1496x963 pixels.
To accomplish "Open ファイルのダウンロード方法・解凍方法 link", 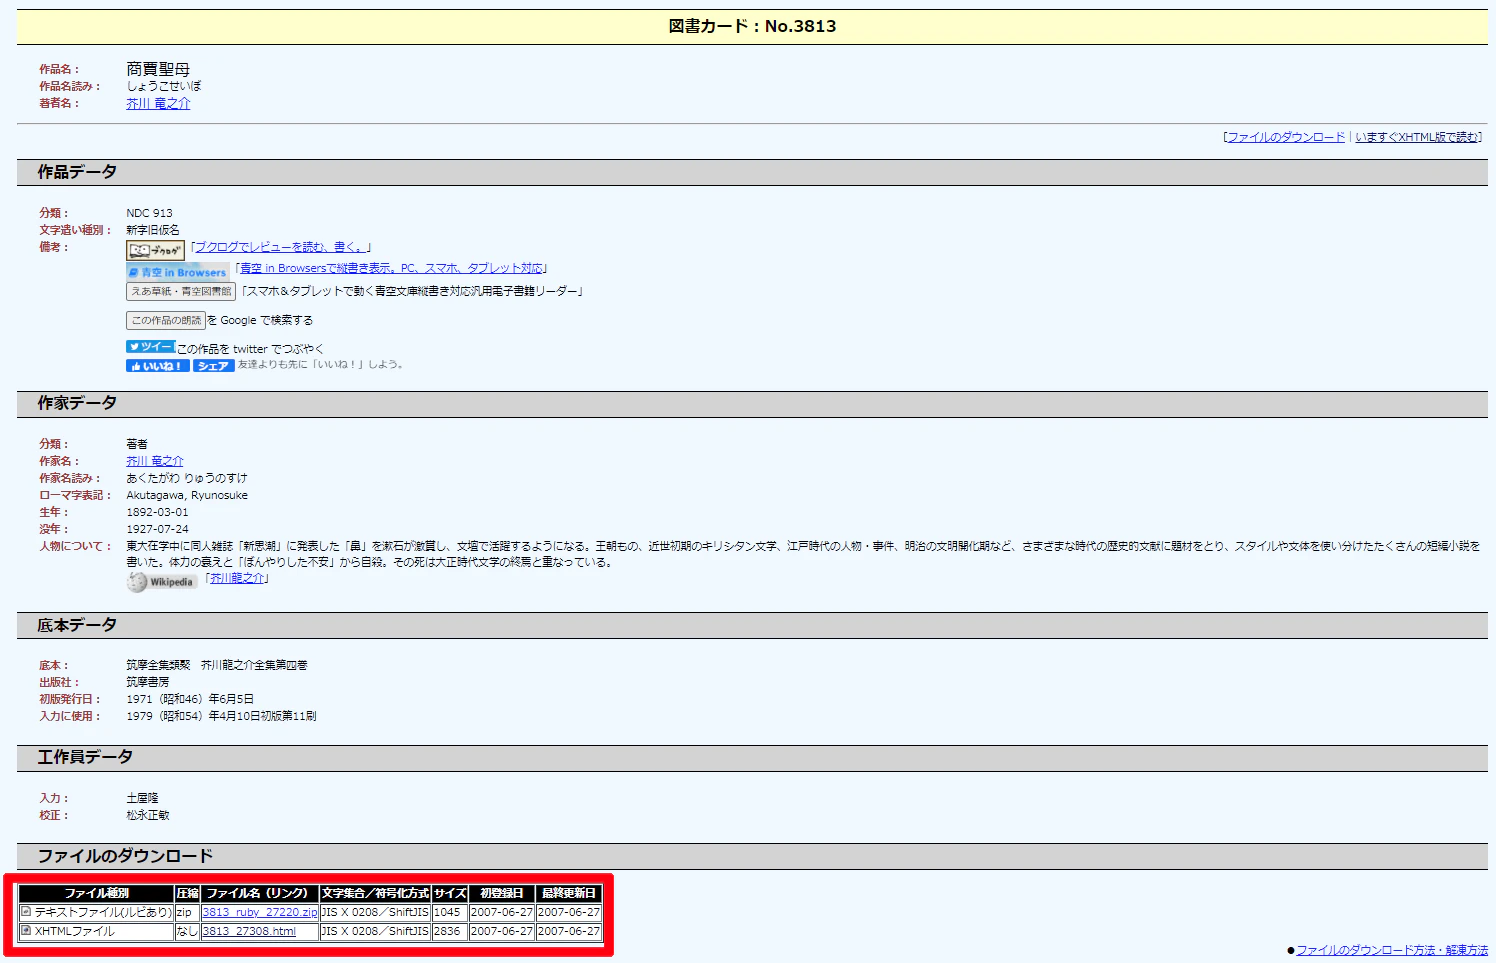I will [1392, 950].
